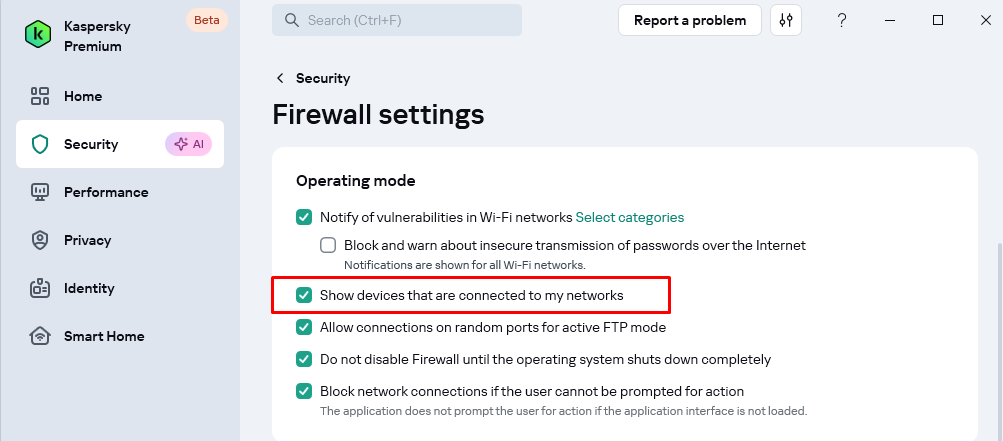
Task: Click the Privacy shield icon
Action: pyautogui.click(x=40, y=240)
